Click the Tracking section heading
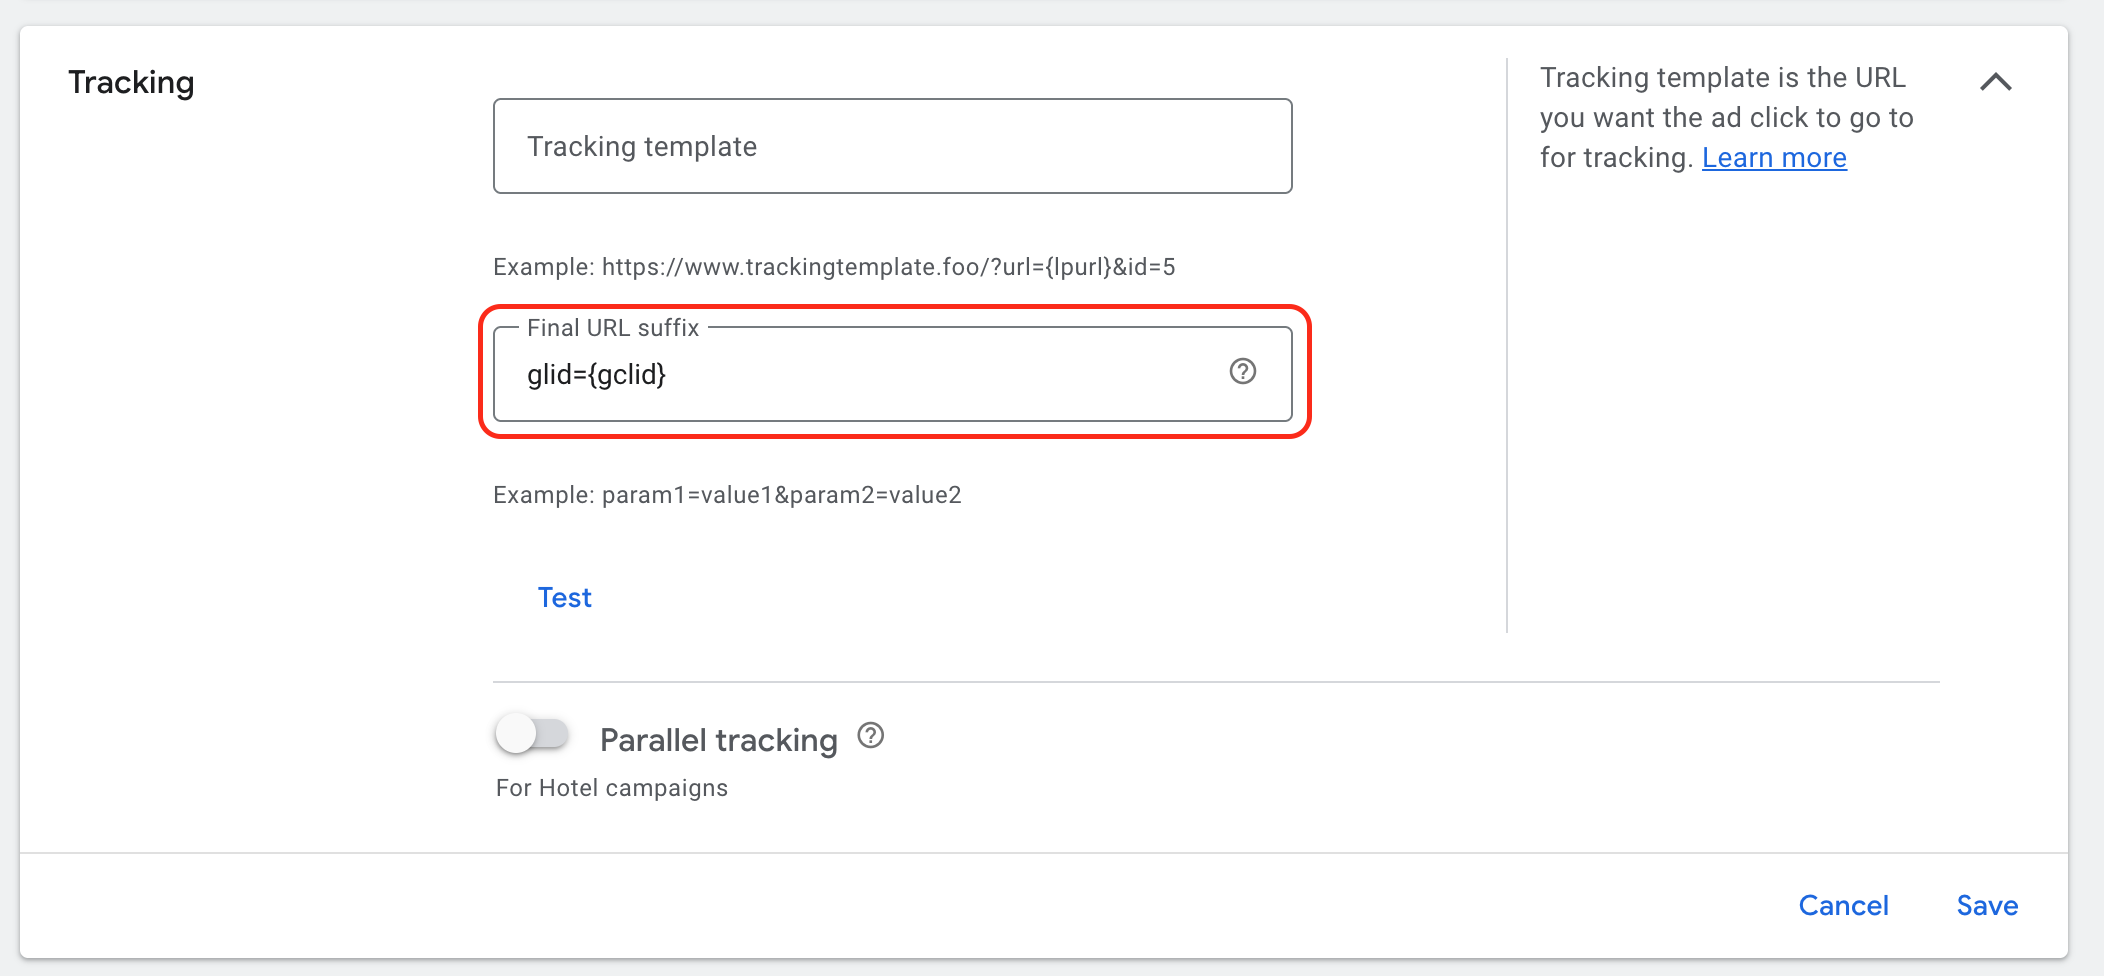The image size is (2104, 976). pos(131,82)
